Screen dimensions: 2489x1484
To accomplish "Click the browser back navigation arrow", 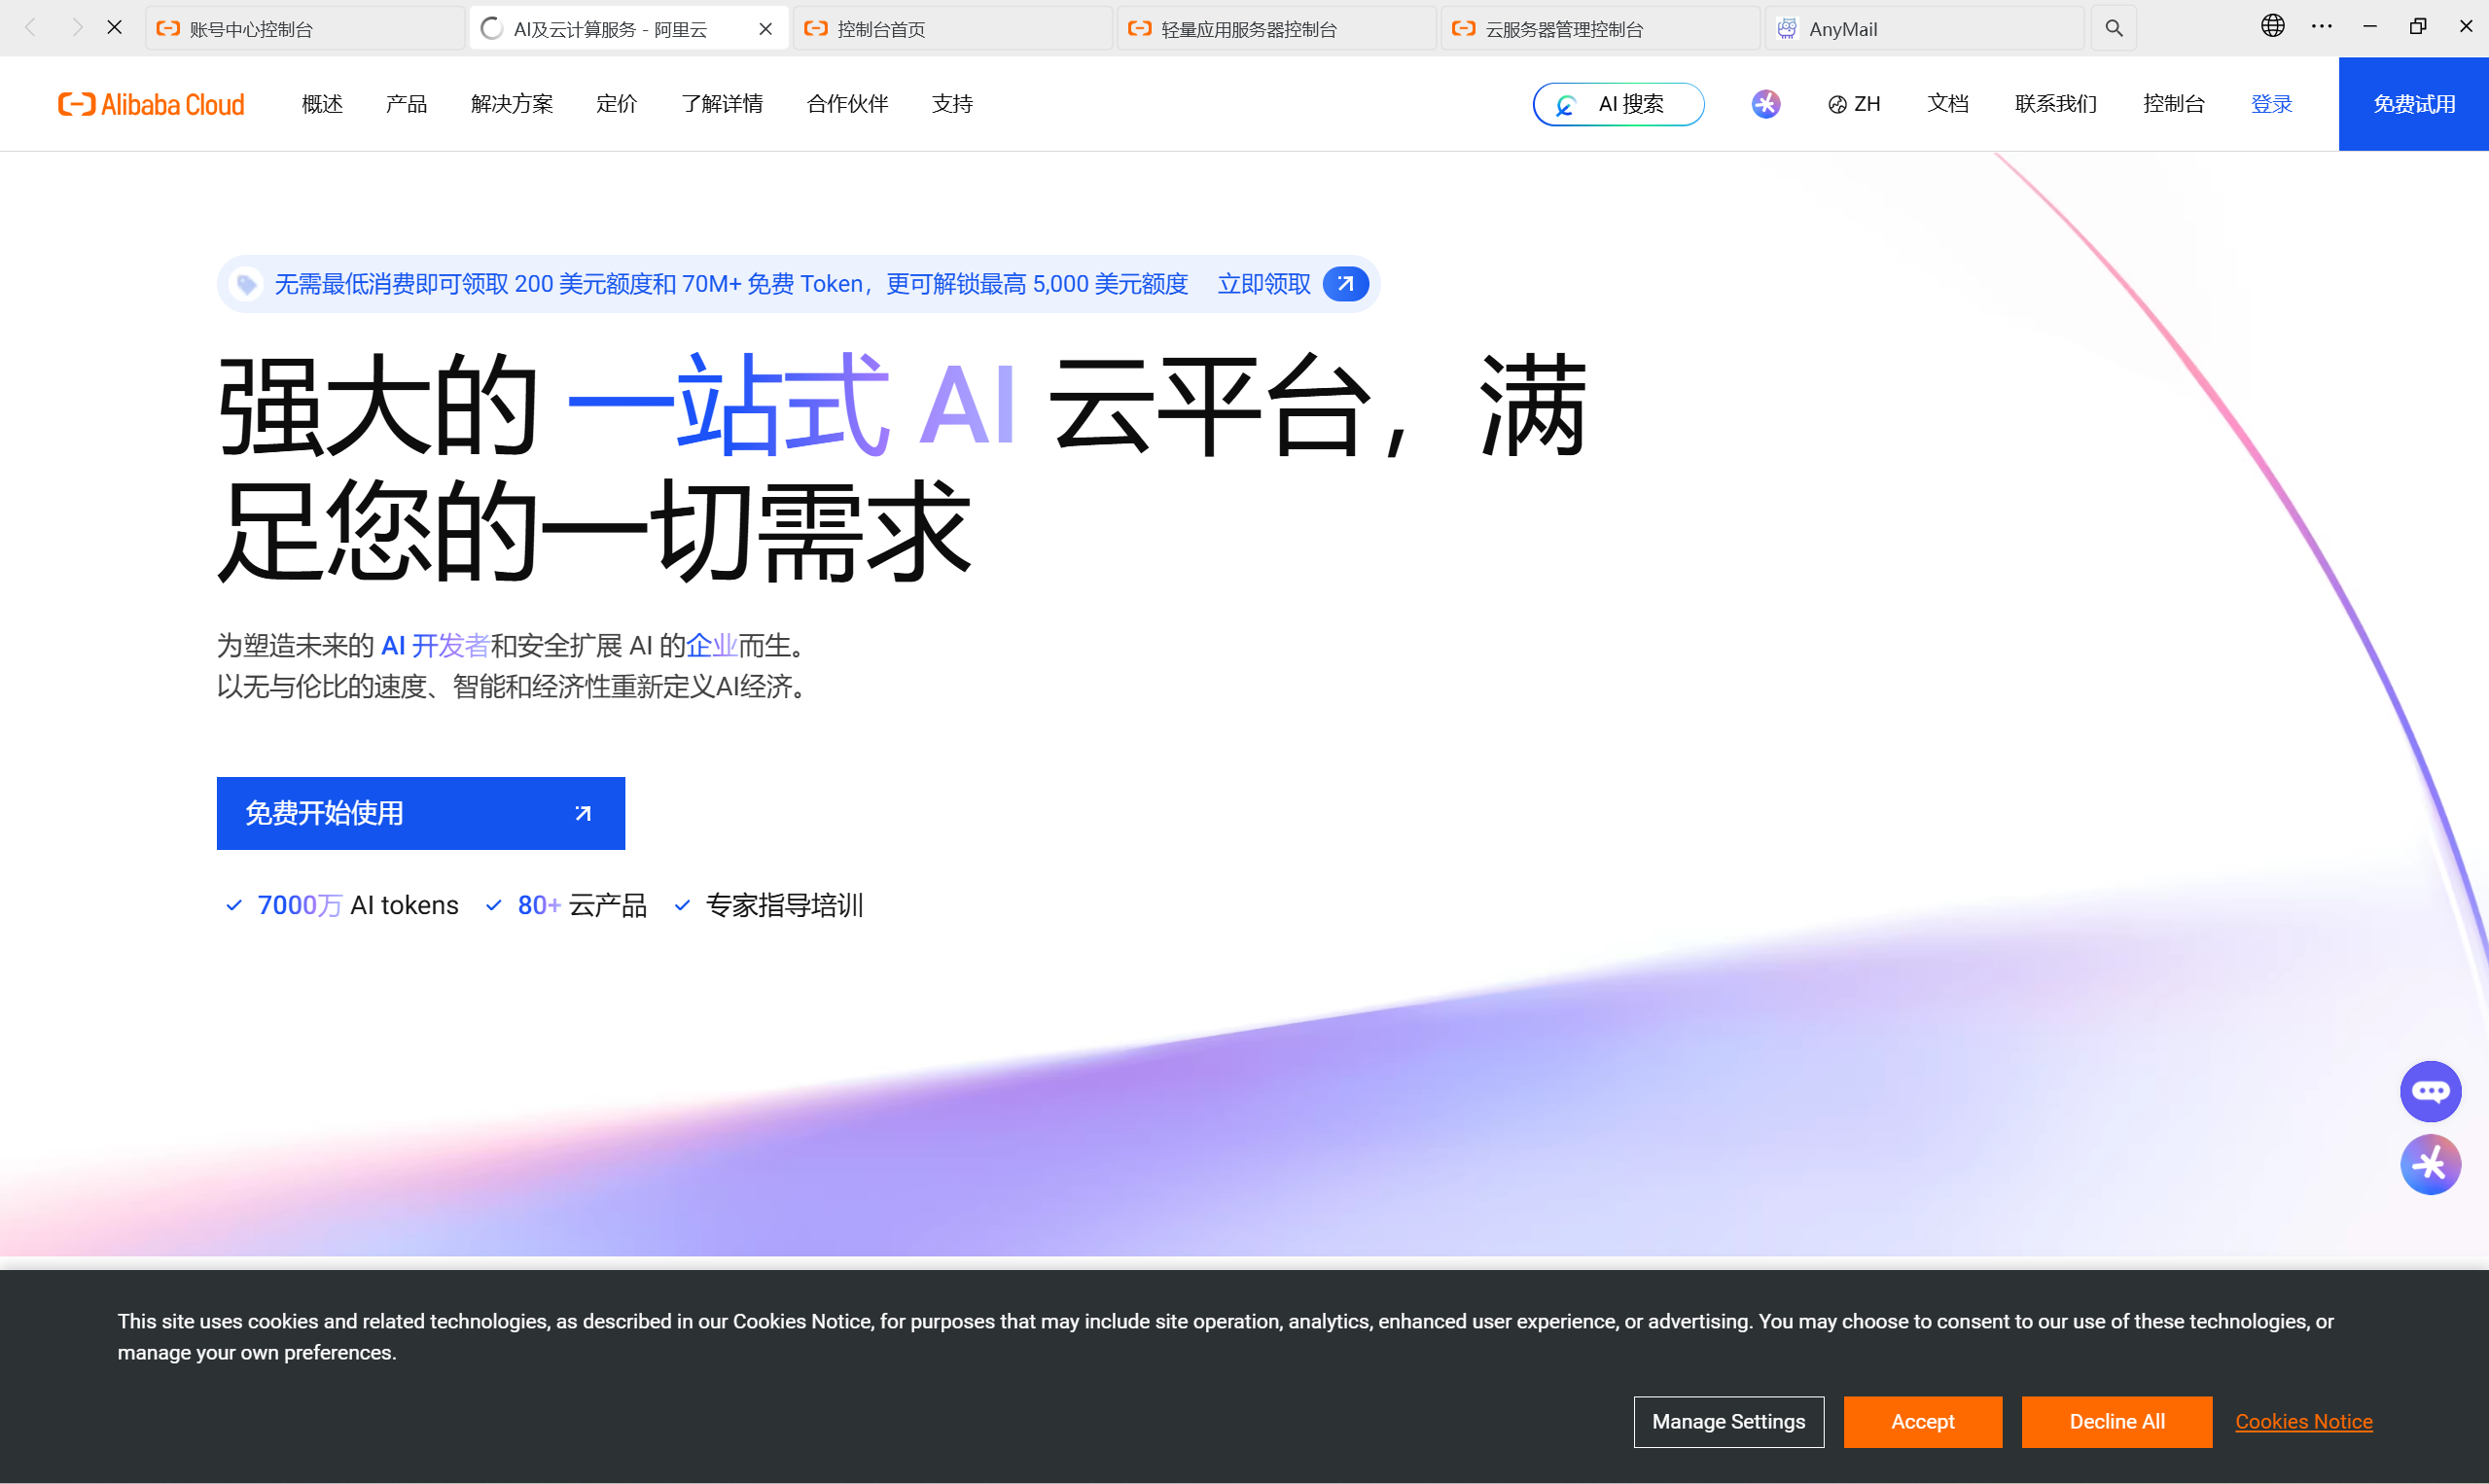I will click(29, 27).
